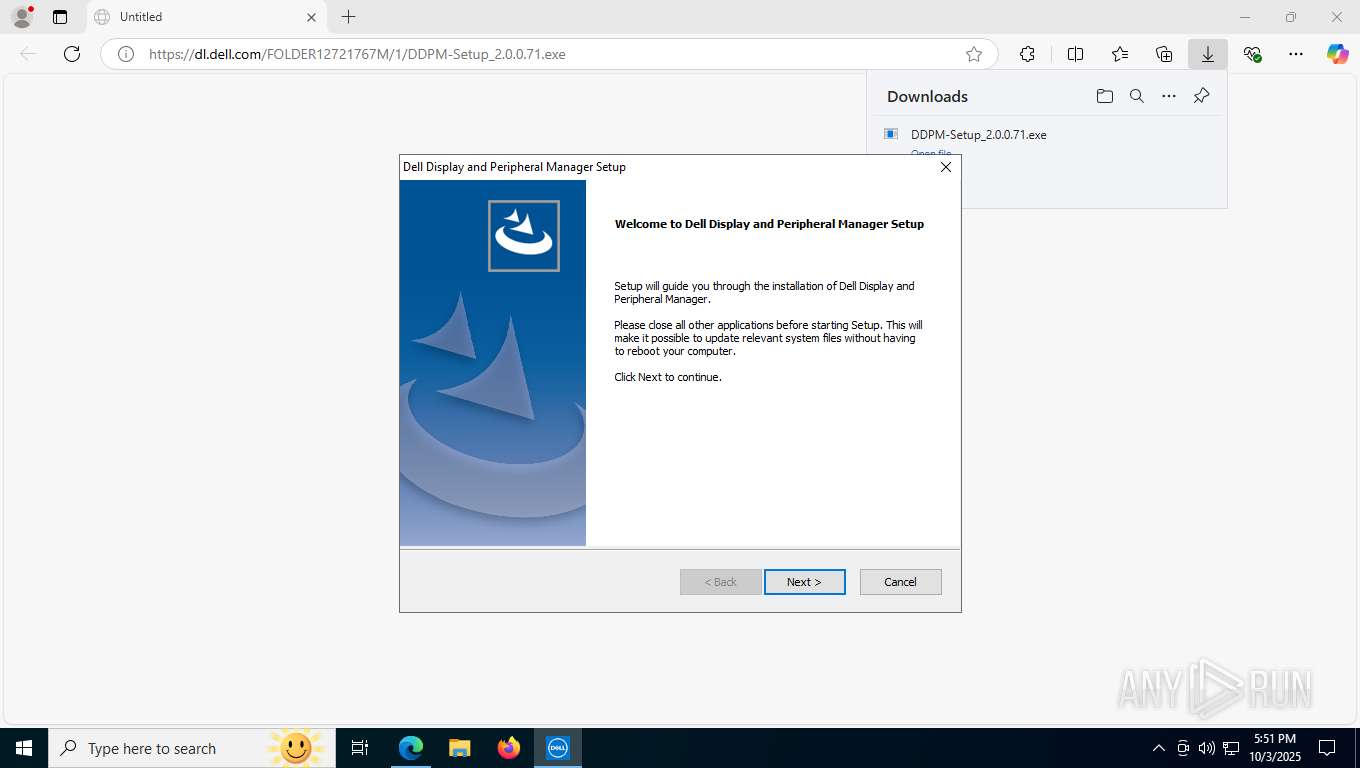The height and width of the screenshot is (768, 1360).
Task: Toggle Split screen icon
Action: [x=1075, y=54]
